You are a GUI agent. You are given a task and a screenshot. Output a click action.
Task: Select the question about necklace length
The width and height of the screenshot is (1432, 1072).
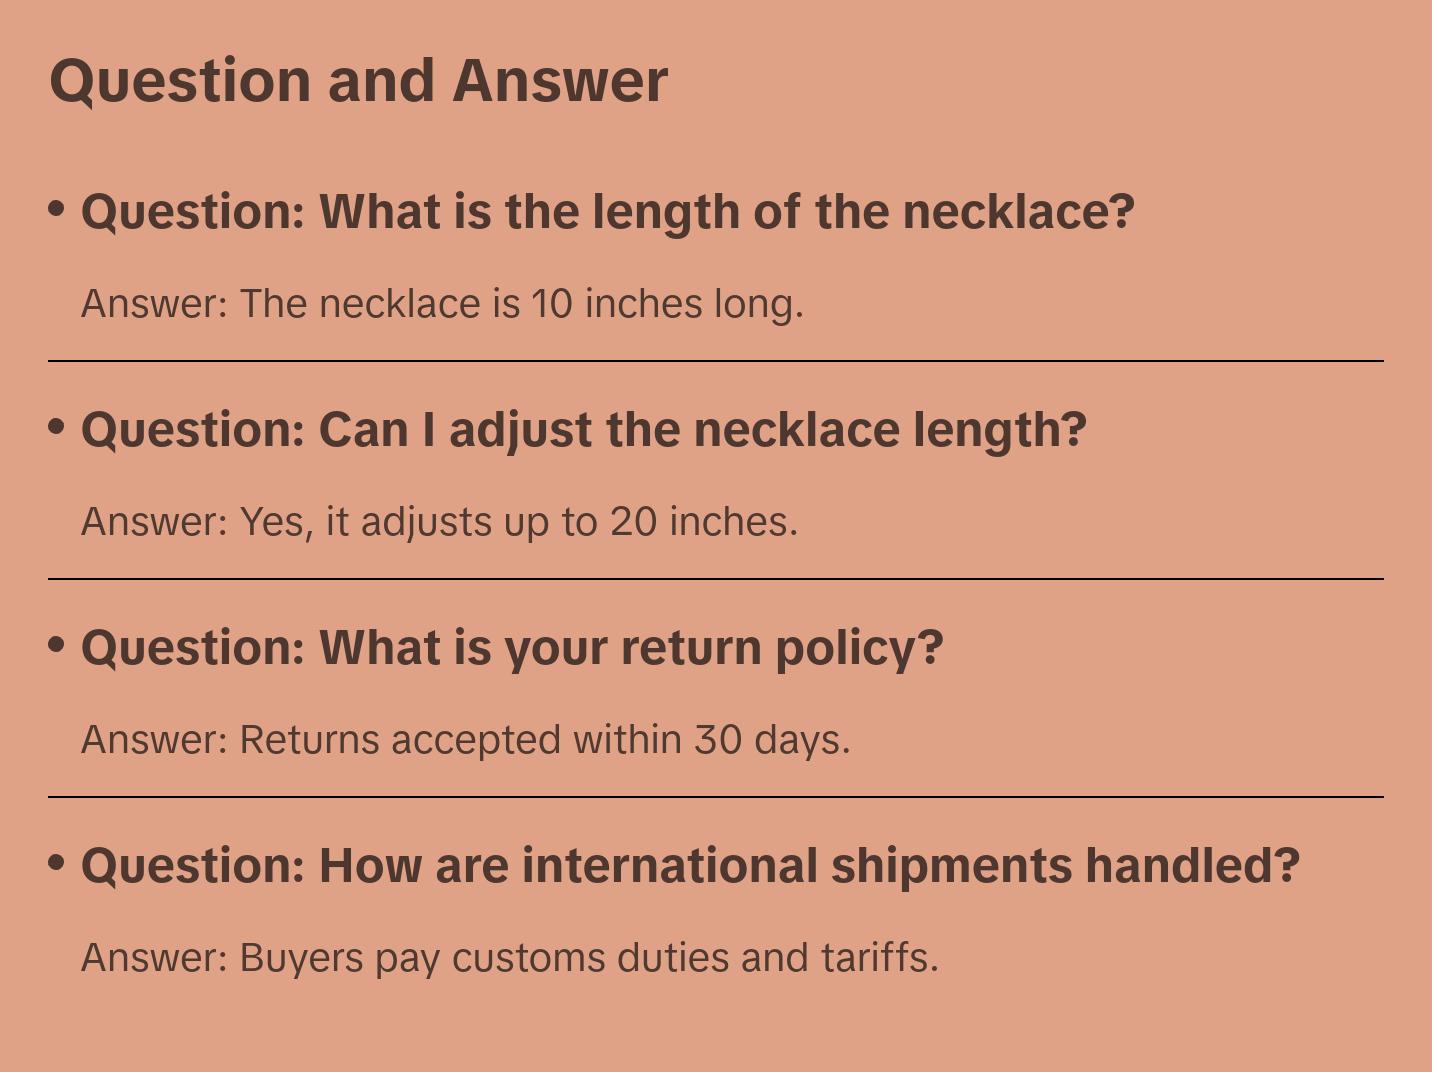pyautogui.click(x=607, y=212)
